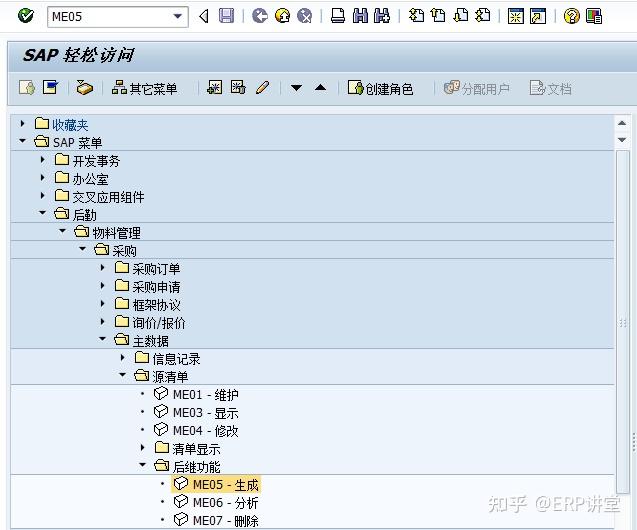The width and height of the screenshot is (637, 530).
Task: Collapse the 后勤 folder
Action: 43,213
